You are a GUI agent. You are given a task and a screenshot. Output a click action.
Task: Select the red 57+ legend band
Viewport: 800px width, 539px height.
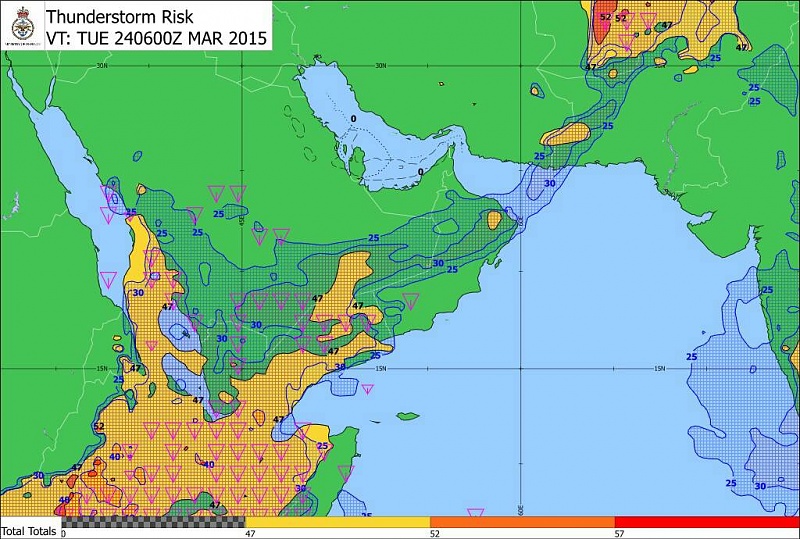pos(707,522)
